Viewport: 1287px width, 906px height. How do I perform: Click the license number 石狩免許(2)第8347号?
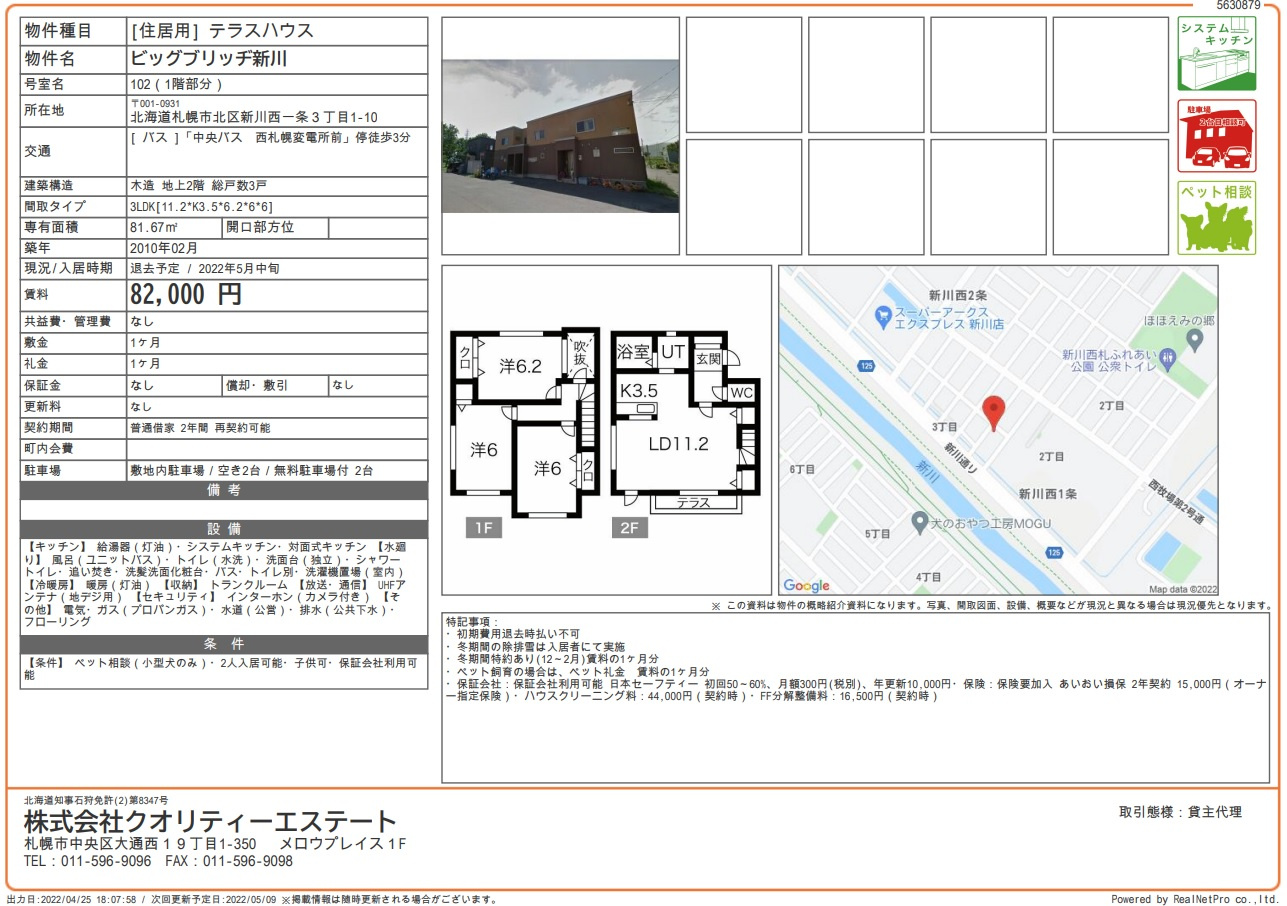click(119, 801)
